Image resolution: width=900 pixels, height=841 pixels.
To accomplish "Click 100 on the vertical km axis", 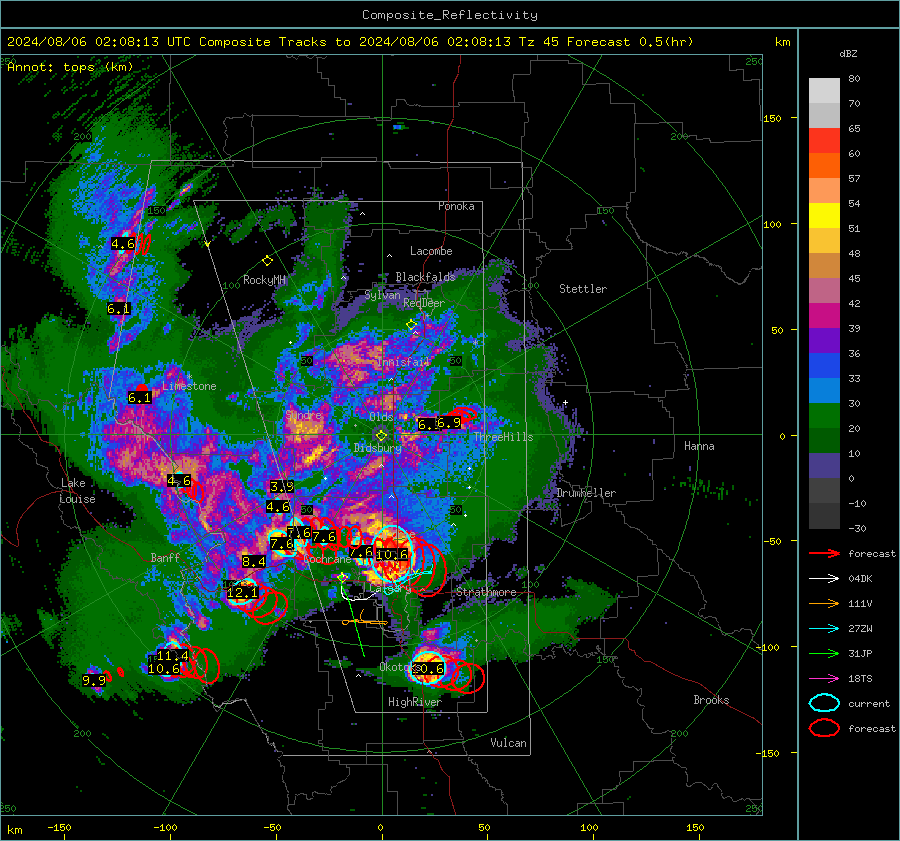I will pyautogui.click(x=772, y=224).
